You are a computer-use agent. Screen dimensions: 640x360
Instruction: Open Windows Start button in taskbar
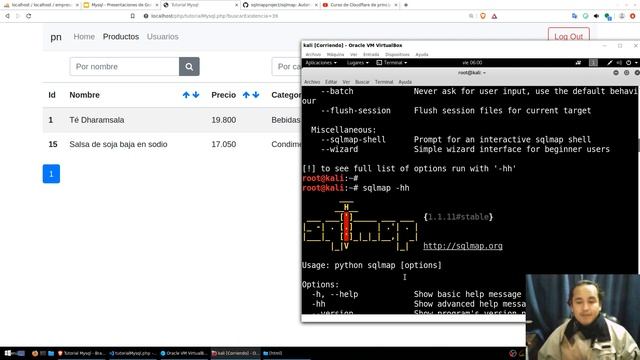click(x=8, y=353)
